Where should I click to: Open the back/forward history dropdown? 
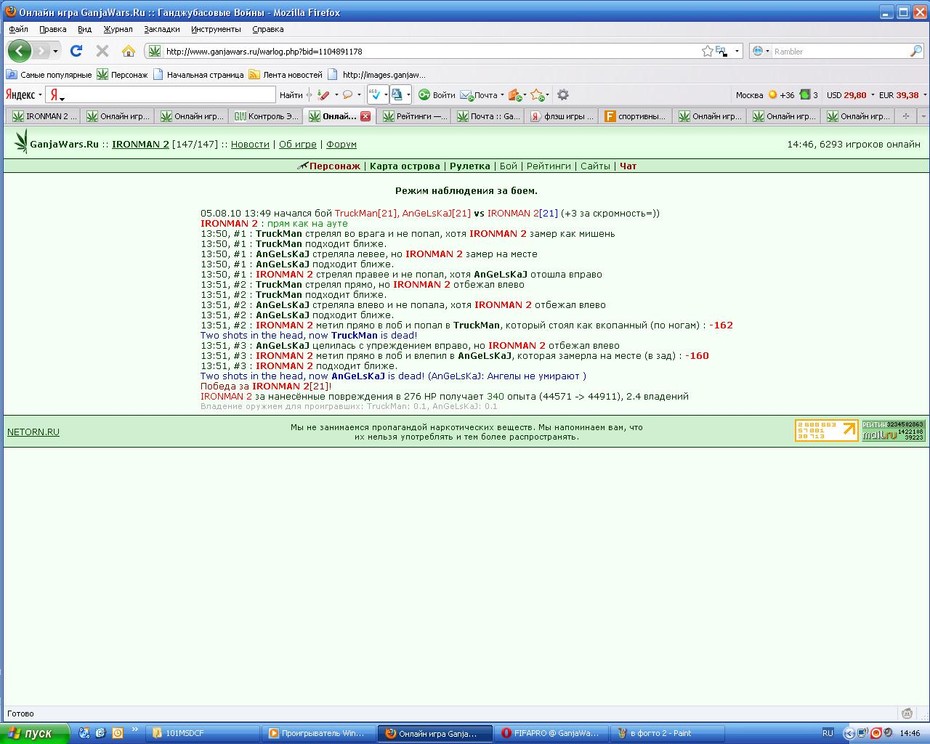coord(55,51)
